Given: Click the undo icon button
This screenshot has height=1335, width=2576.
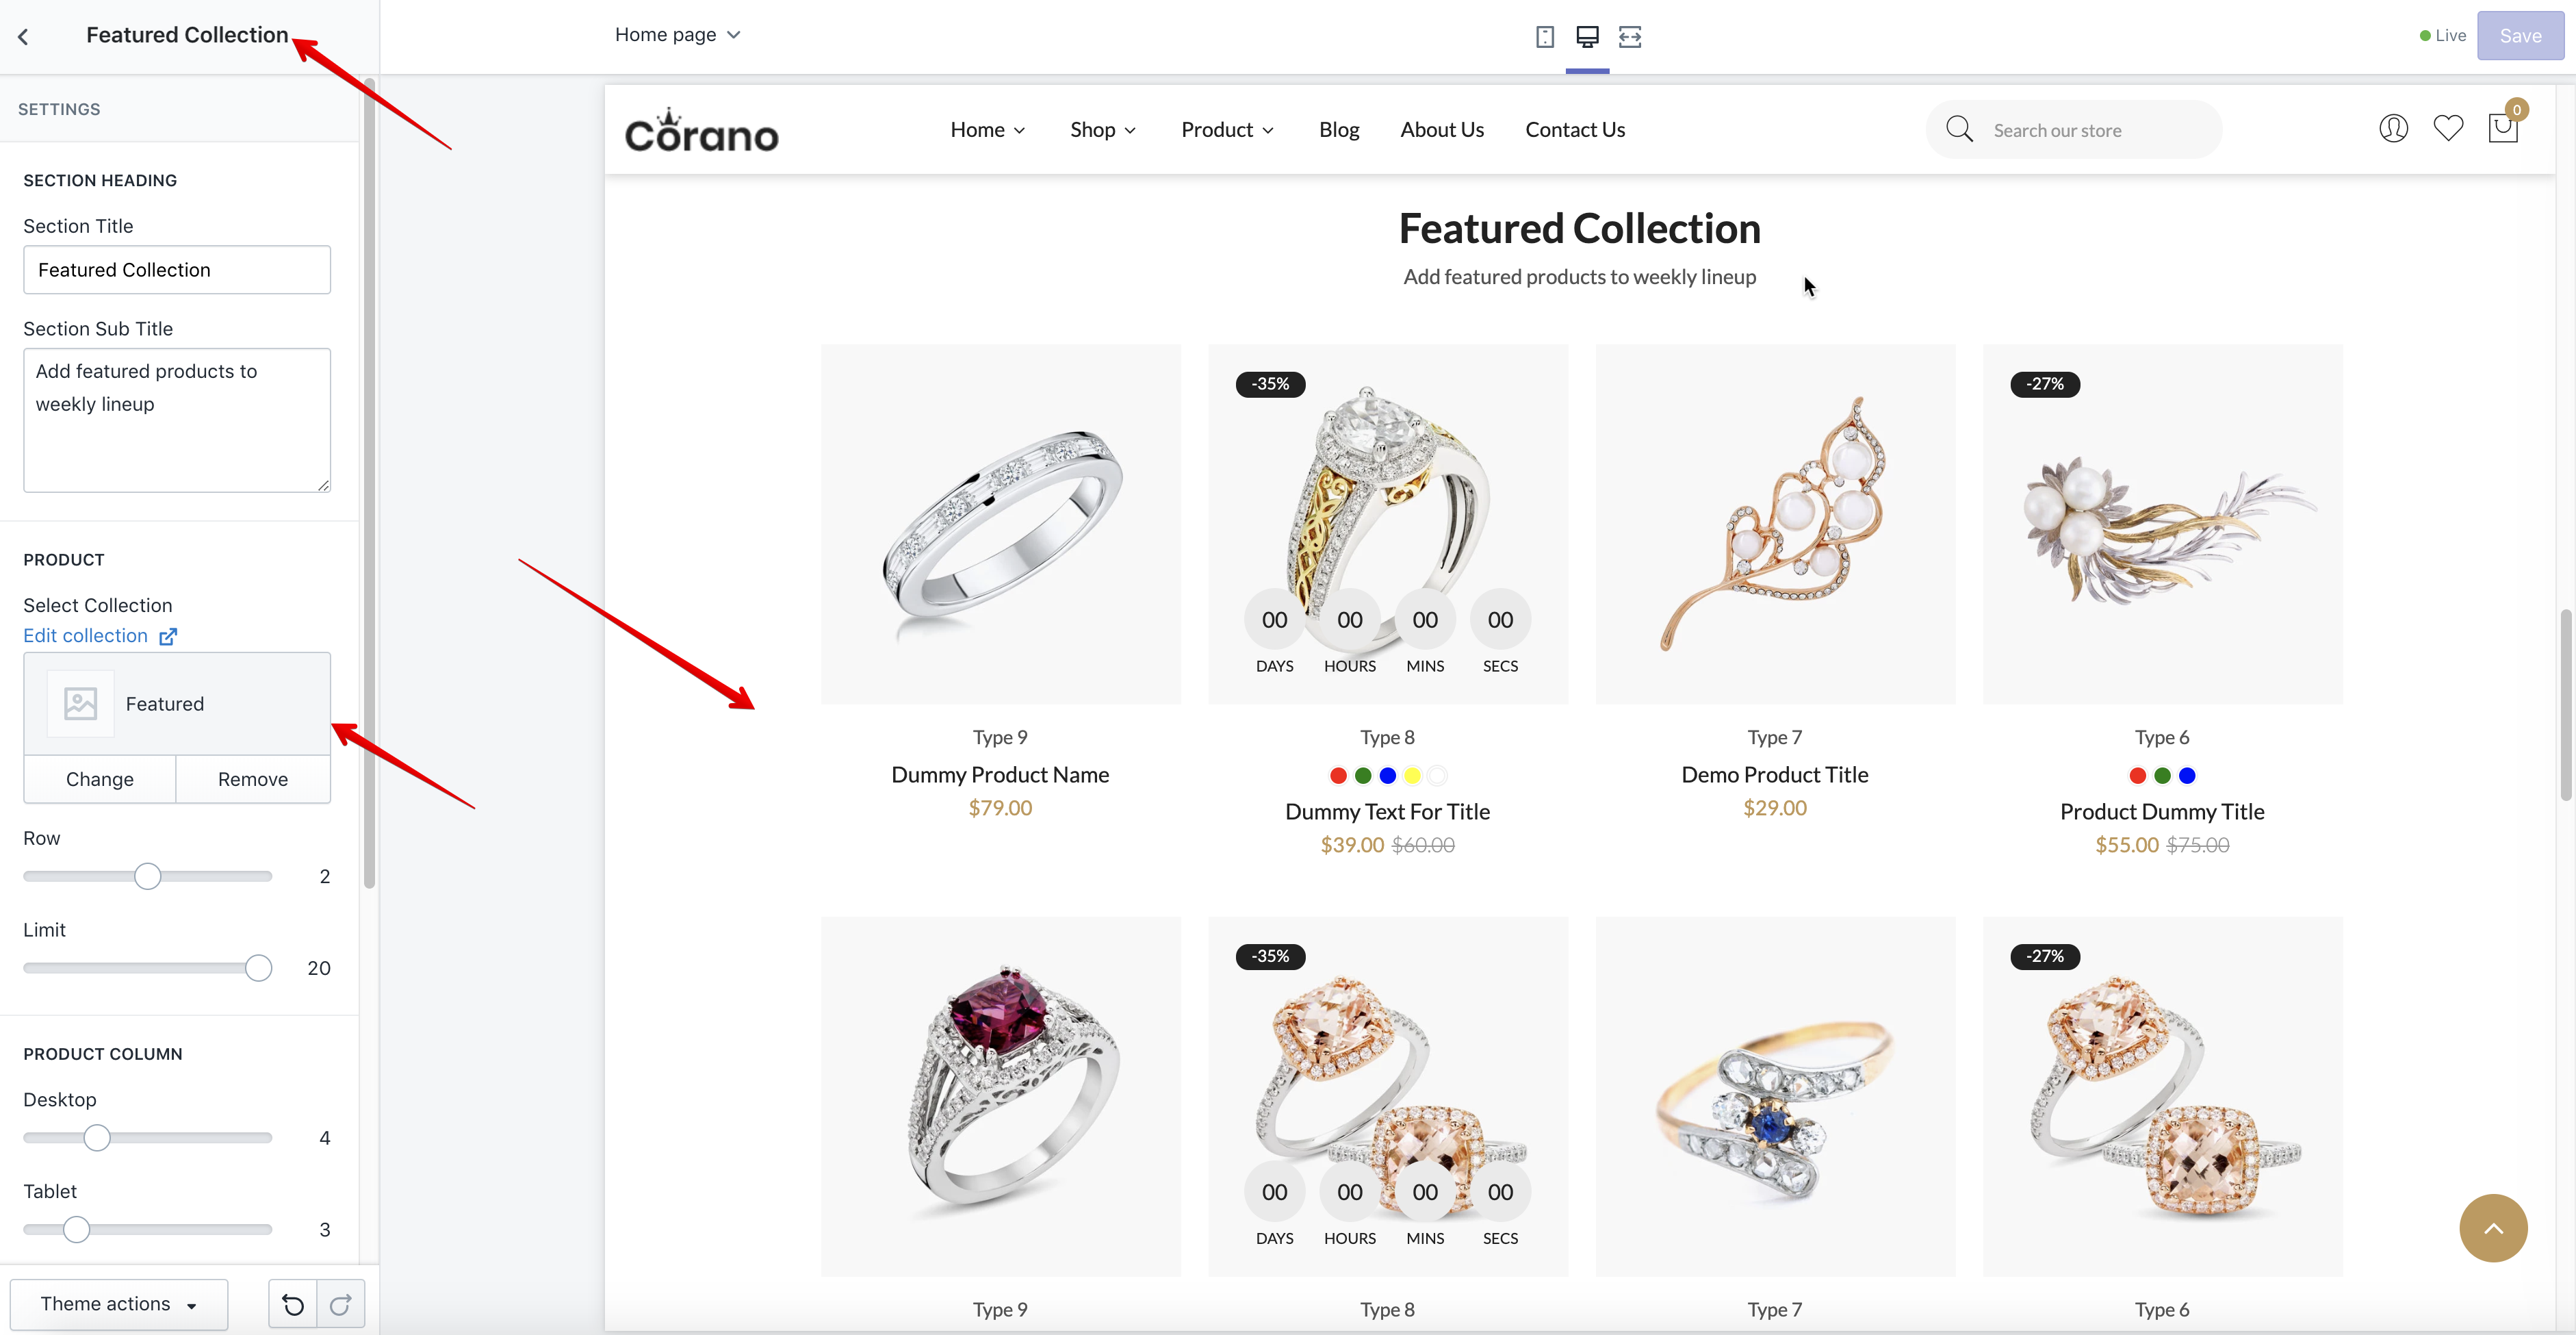Looking at the screenshot, I should [x=293, y=1304].
